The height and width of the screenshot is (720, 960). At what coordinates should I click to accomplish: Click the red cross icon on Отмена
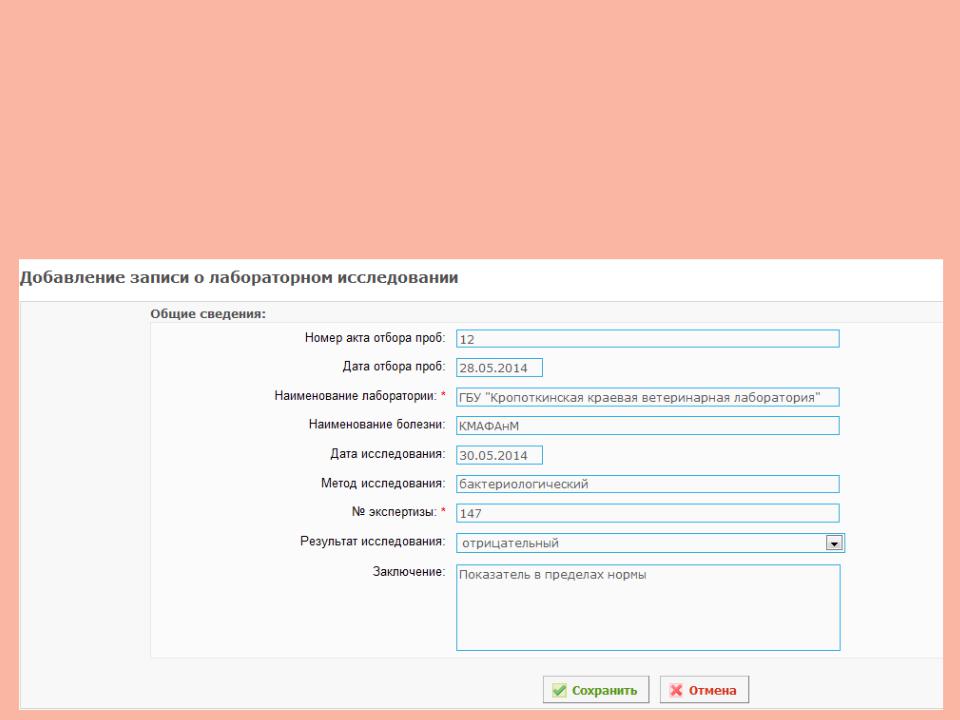point(676,691)
